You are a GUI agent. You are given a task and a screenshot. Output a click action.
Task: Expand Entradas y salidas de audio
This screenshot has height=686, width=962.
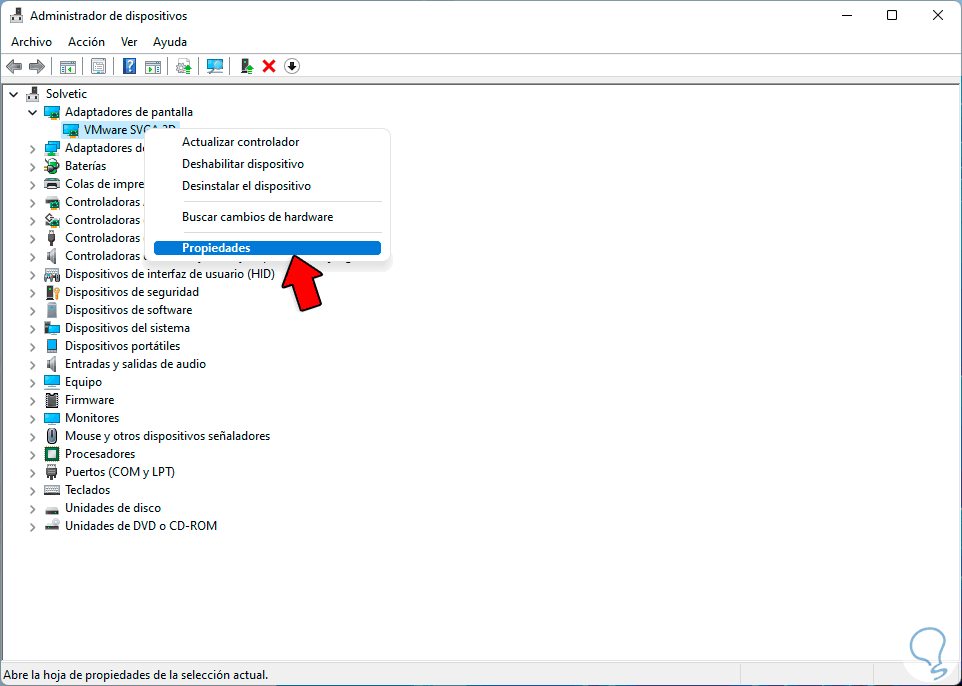pos(33,364)
